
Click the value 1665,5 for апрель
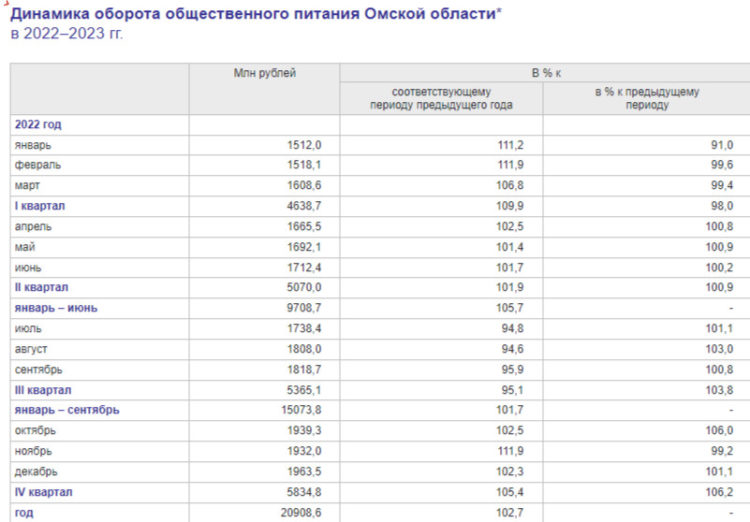304,227
